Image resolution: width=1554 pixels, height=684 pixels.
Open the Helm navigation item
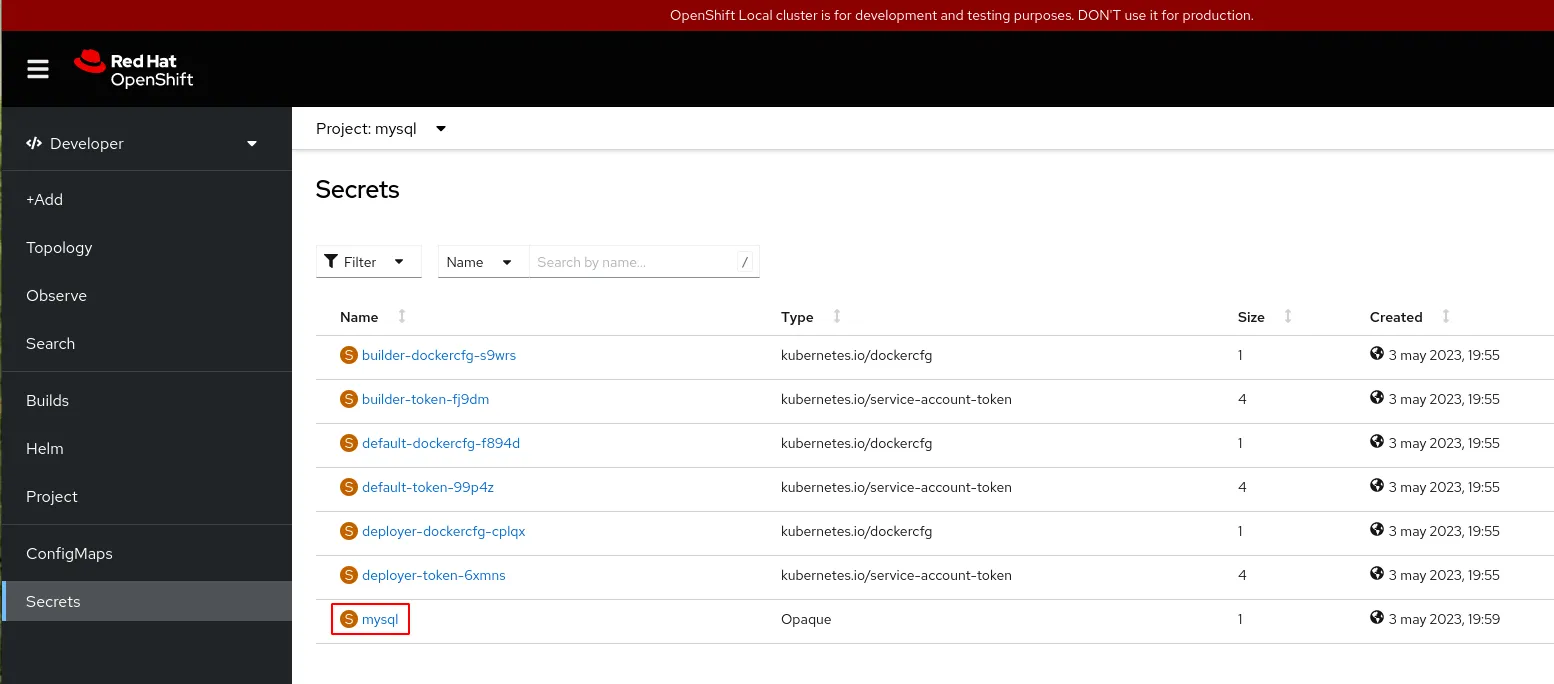[x=45, y=449]
